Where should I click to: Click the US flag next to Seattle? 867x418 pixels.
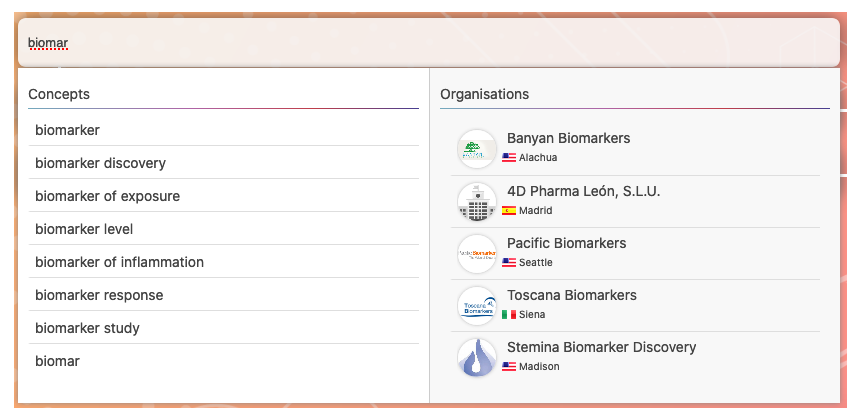pyautogui.click(x=509, y=263)
